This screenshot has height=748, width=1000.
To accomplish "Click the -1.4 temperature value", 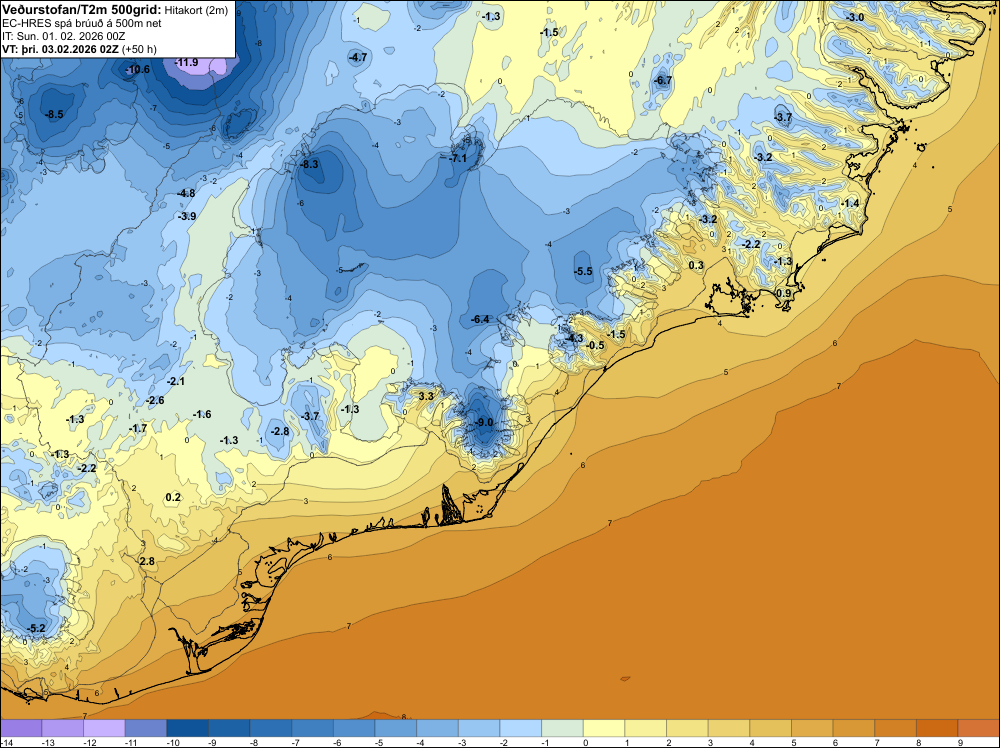I will pyautogui.click(x=850, y=203).
